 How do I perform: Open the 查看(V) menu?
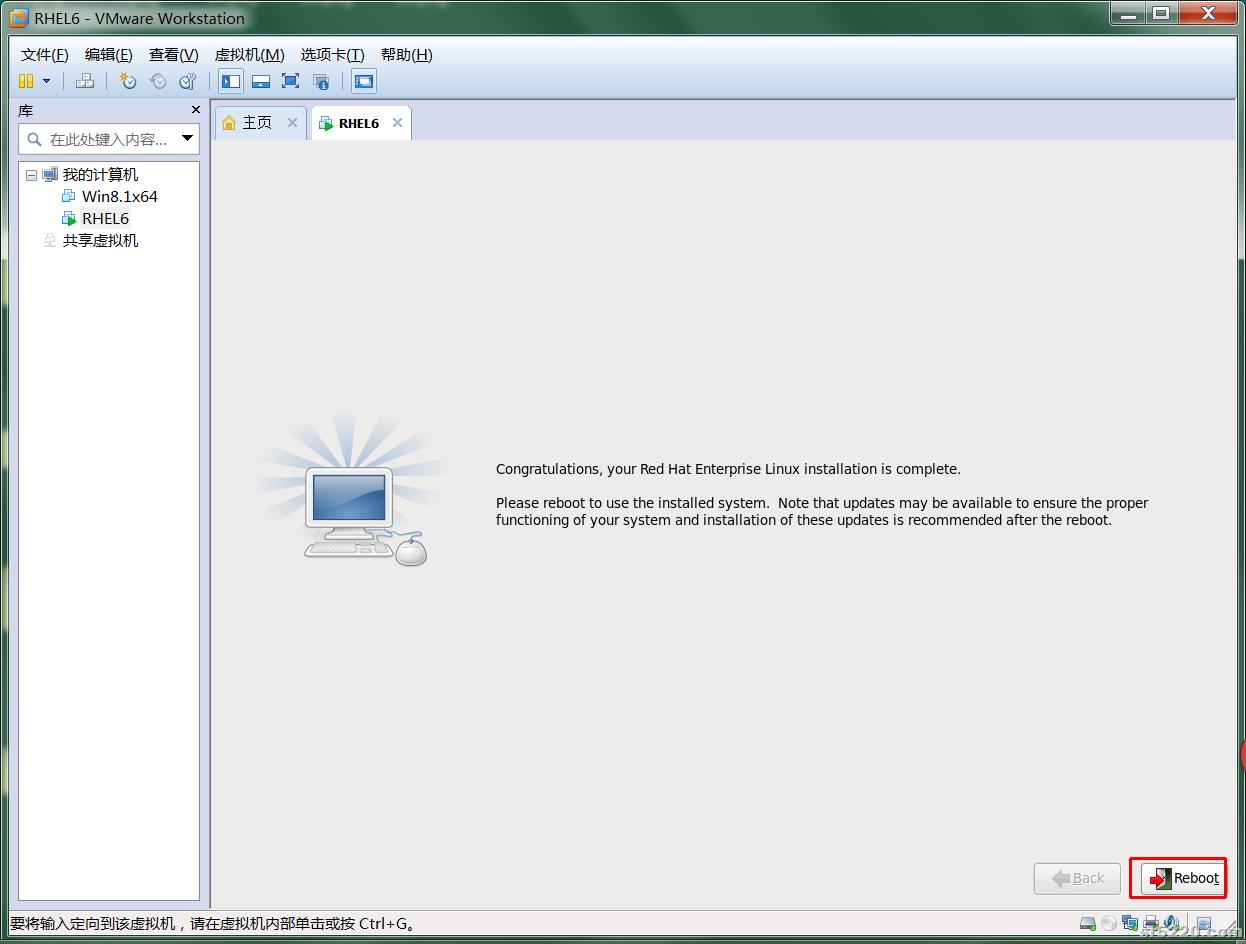174,55
